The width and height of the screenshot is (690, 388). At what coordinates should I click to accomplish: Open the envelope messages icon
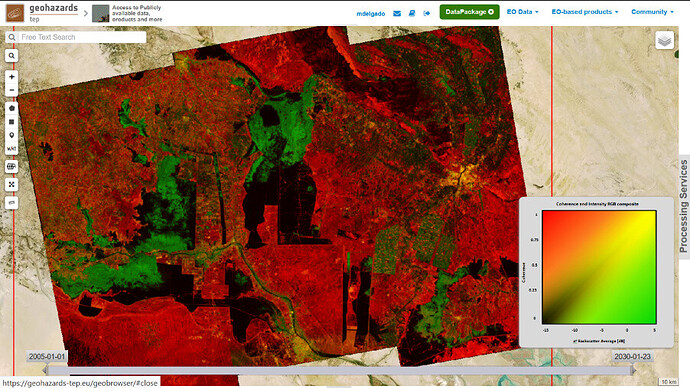pos(397,13)
